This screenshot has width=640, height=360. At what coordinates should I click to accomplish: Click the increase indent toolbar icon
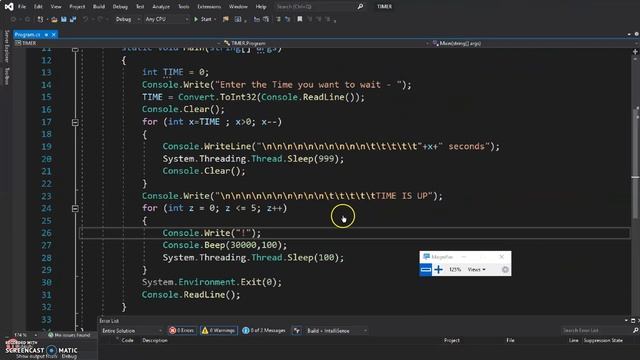[x=266, y=19]
